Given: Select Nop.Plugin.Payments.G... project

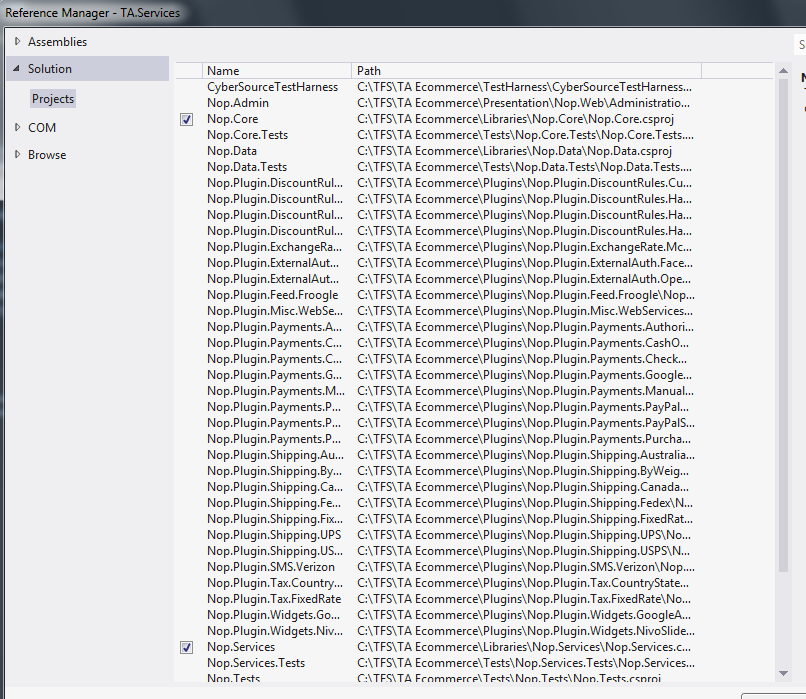Looking at the screenshot, I should point(274,375).
